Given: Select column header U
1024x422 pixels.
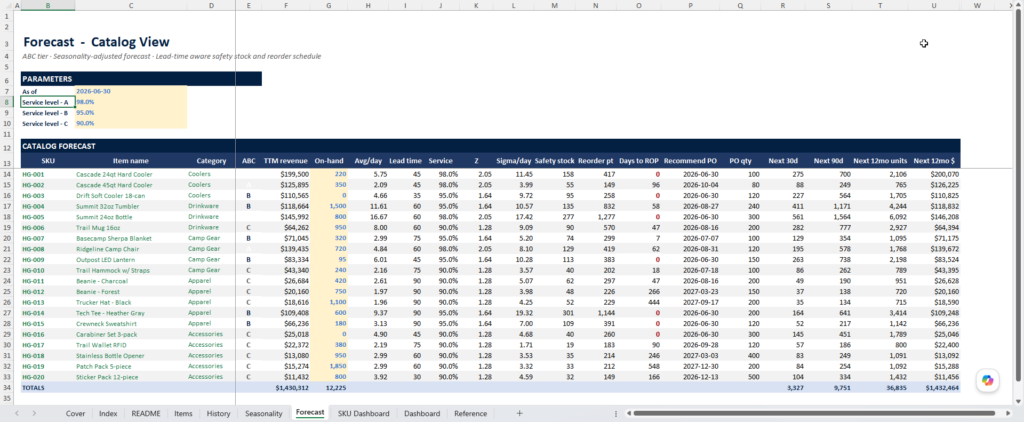Looking at the screenshot, I should tap(935, 5).
